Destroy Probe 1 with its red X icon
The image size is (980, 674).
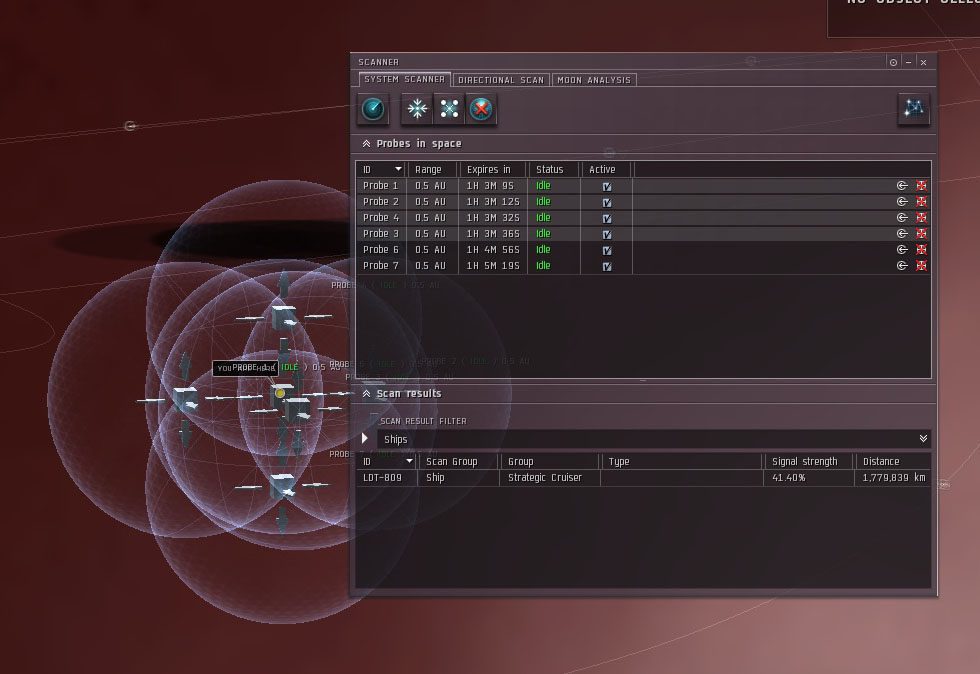[x=921, y=186]
